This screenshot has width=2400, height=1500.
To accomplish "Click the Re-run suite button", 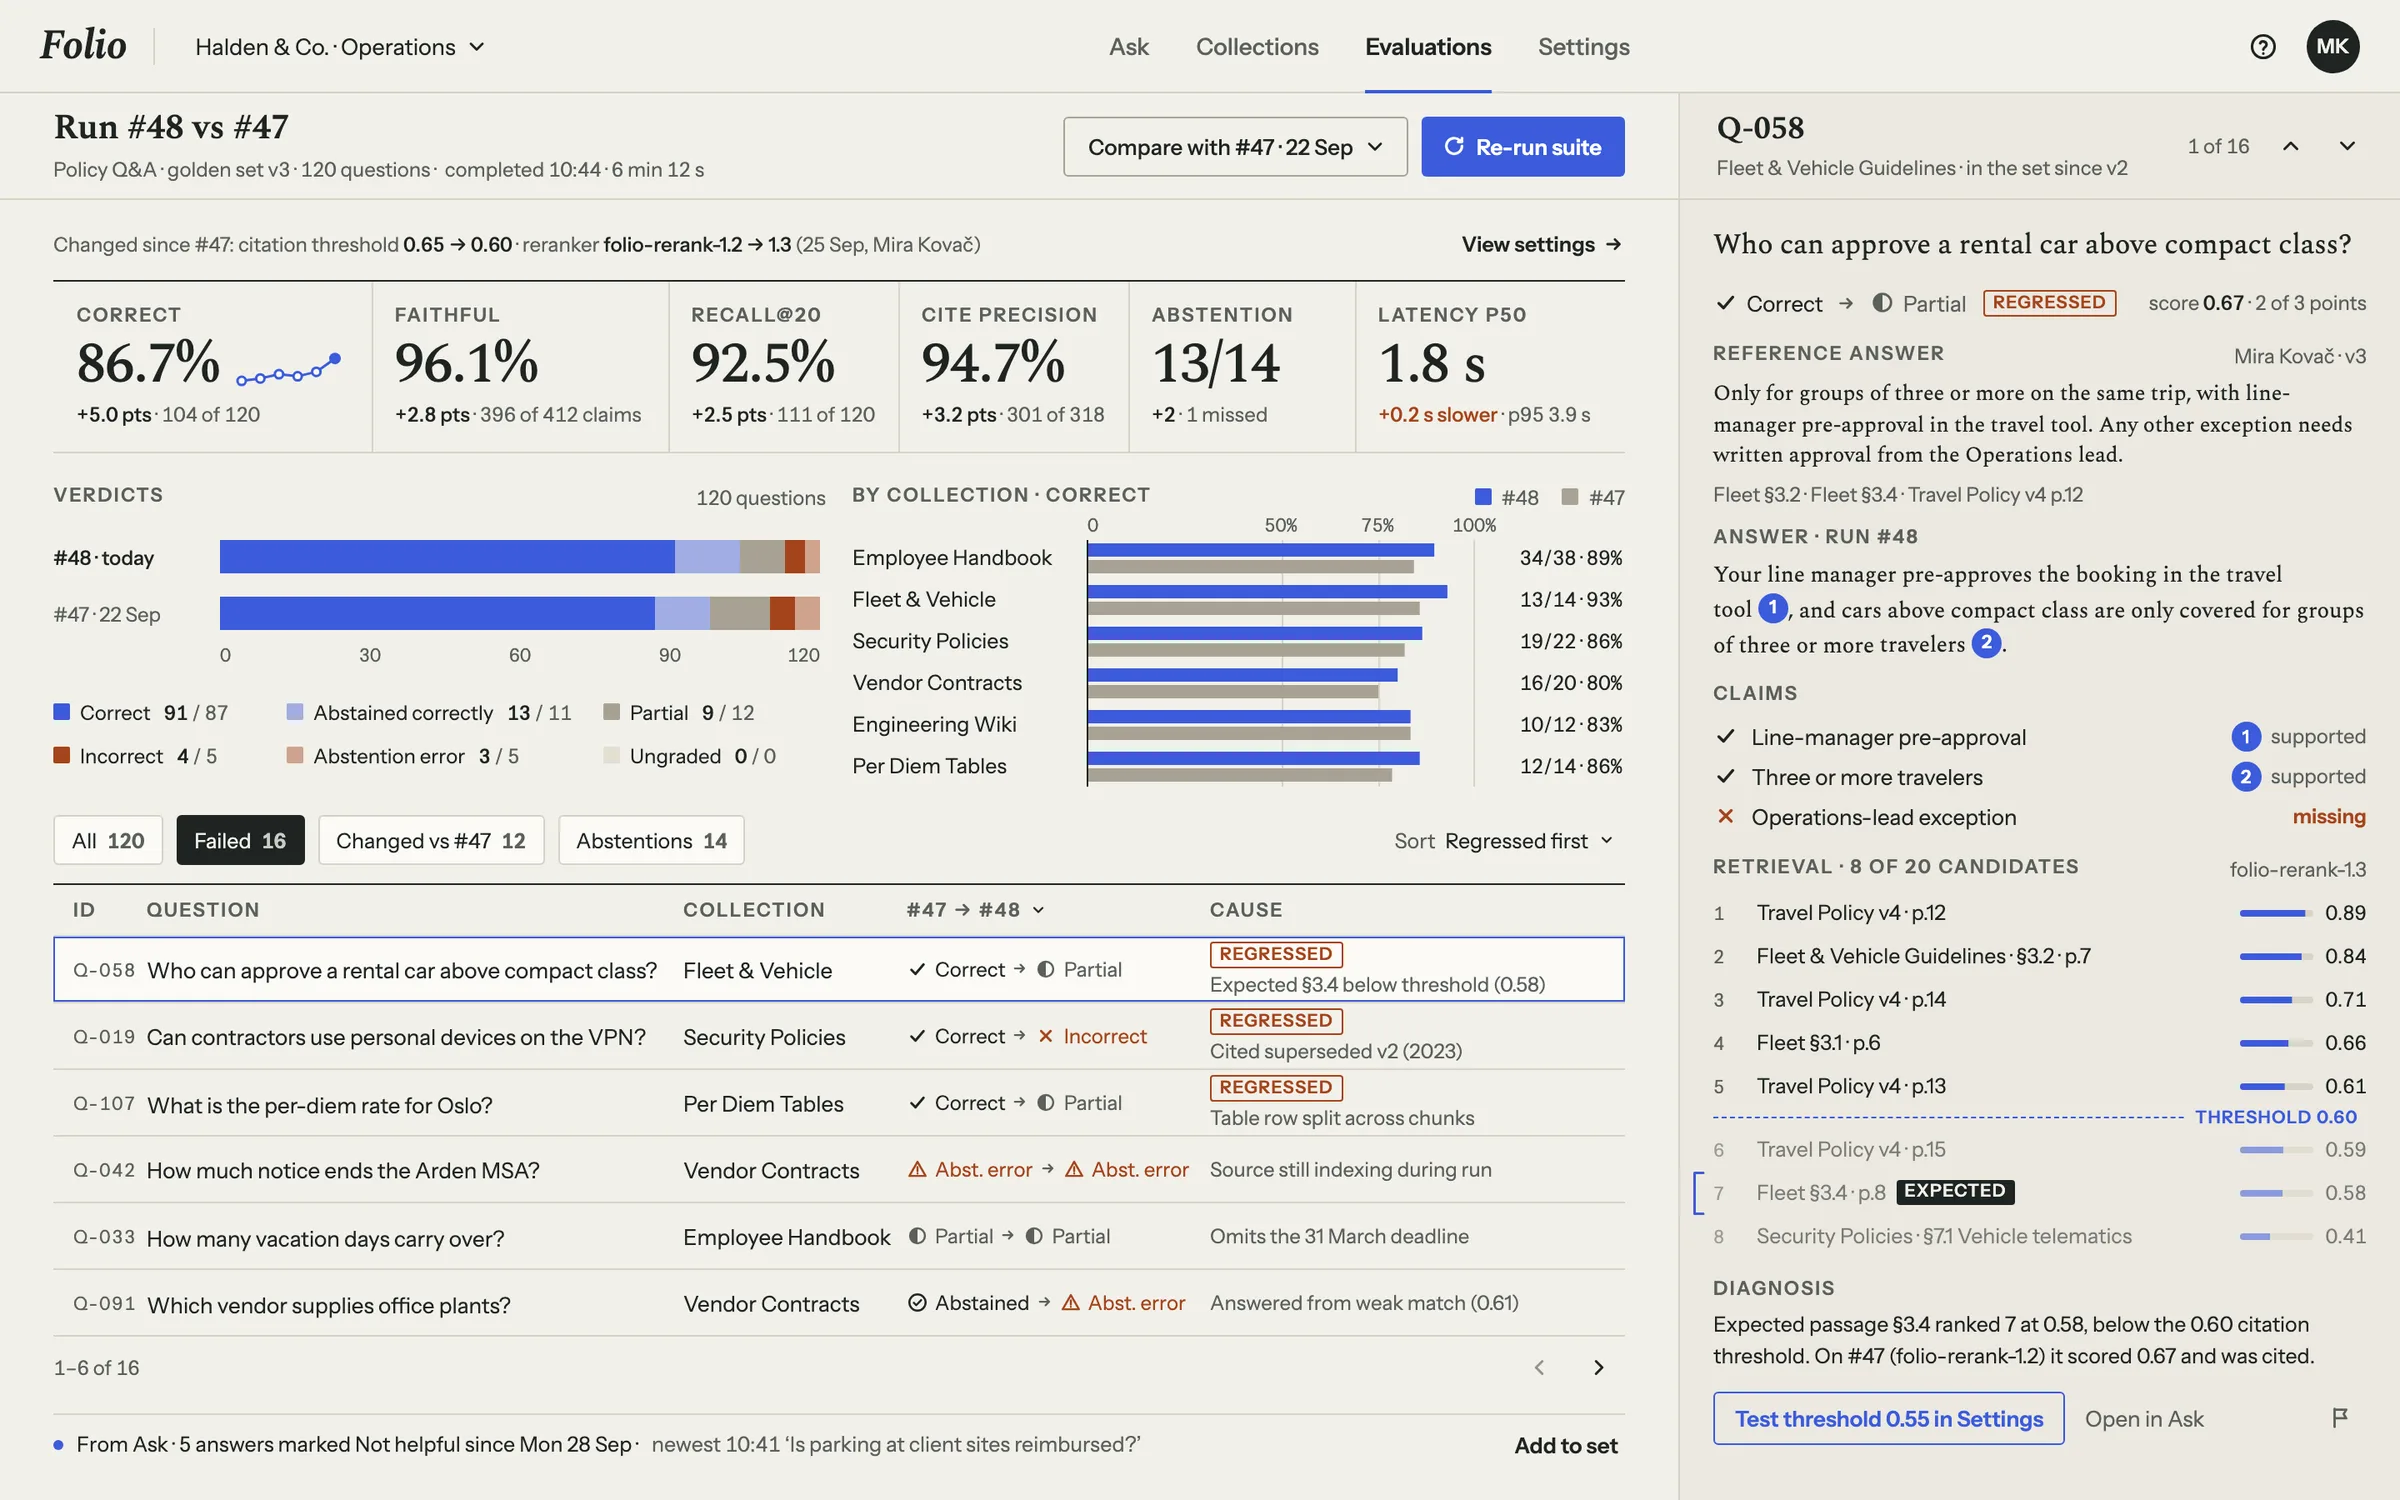I will click(x=1523, y=147).
